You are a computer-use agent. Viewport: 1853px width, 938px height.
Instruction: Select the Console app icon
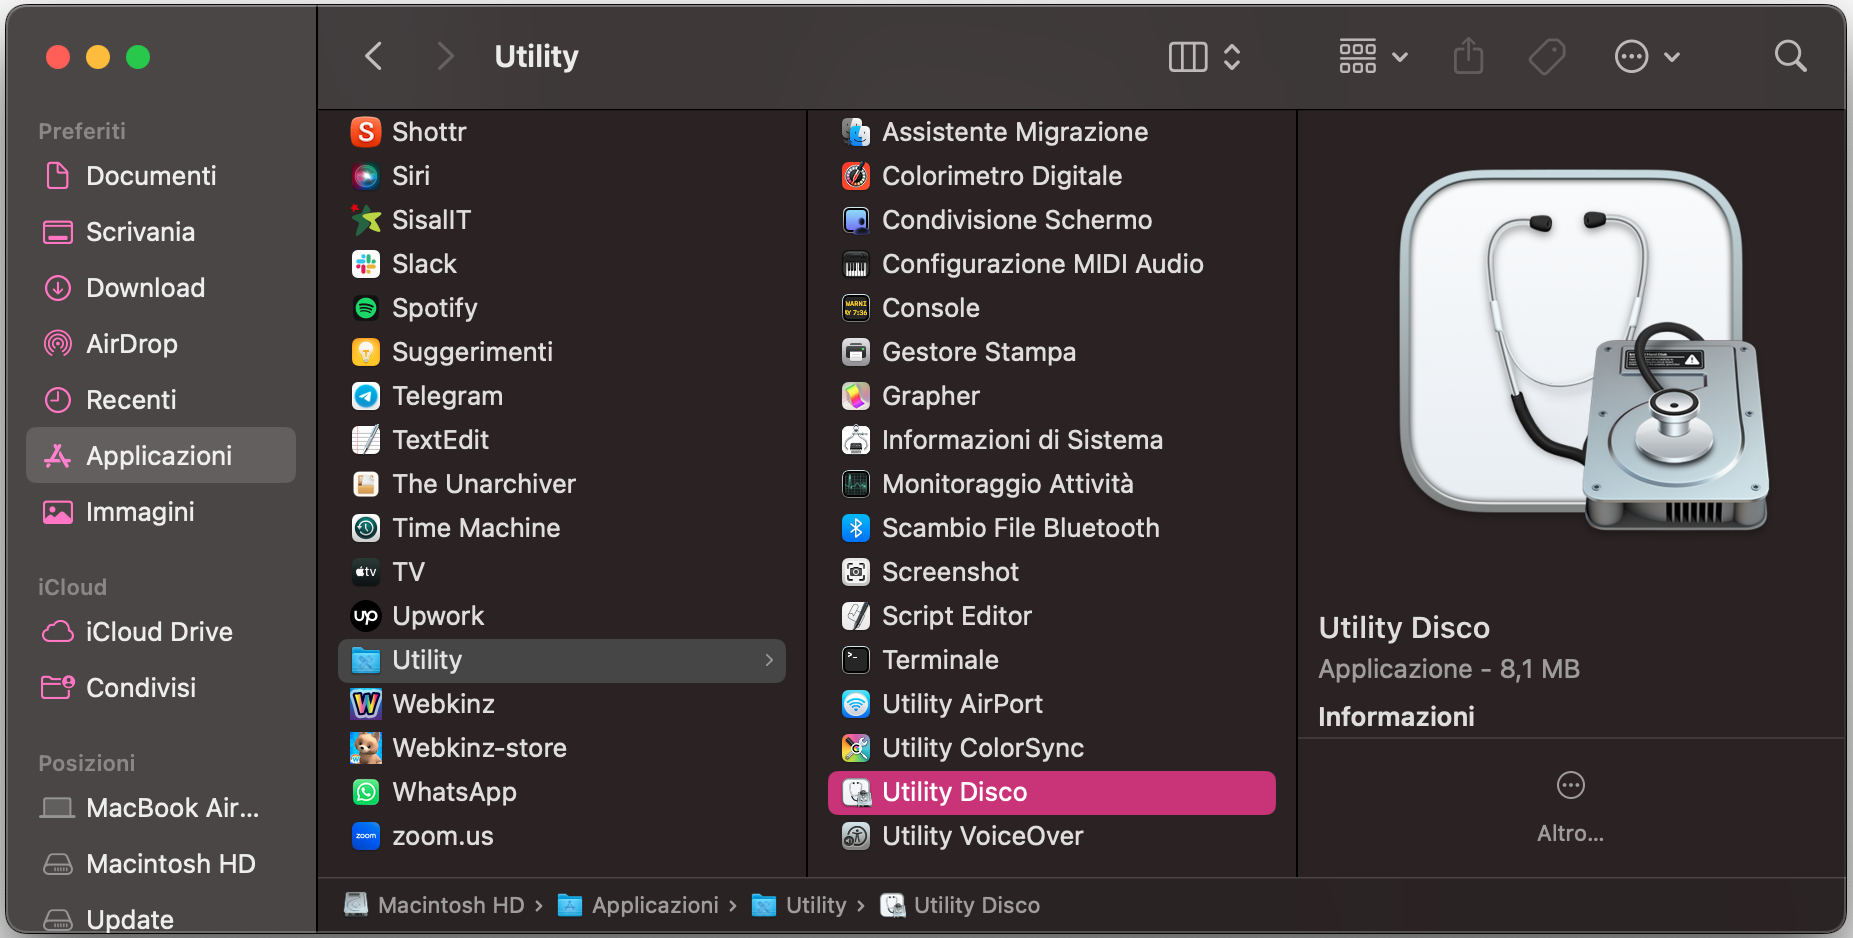tap(856, 308)
